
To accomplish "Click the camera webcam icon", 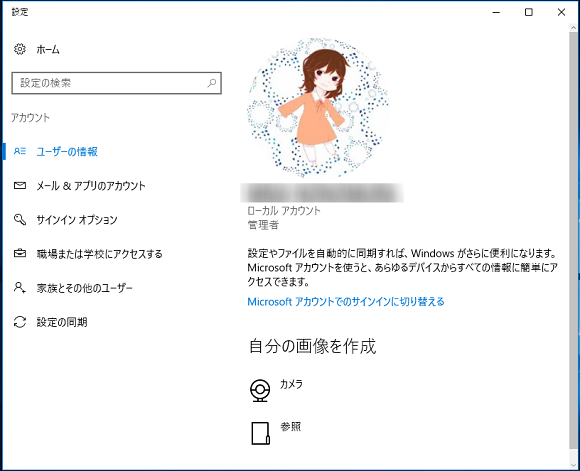I will (260, 390).
